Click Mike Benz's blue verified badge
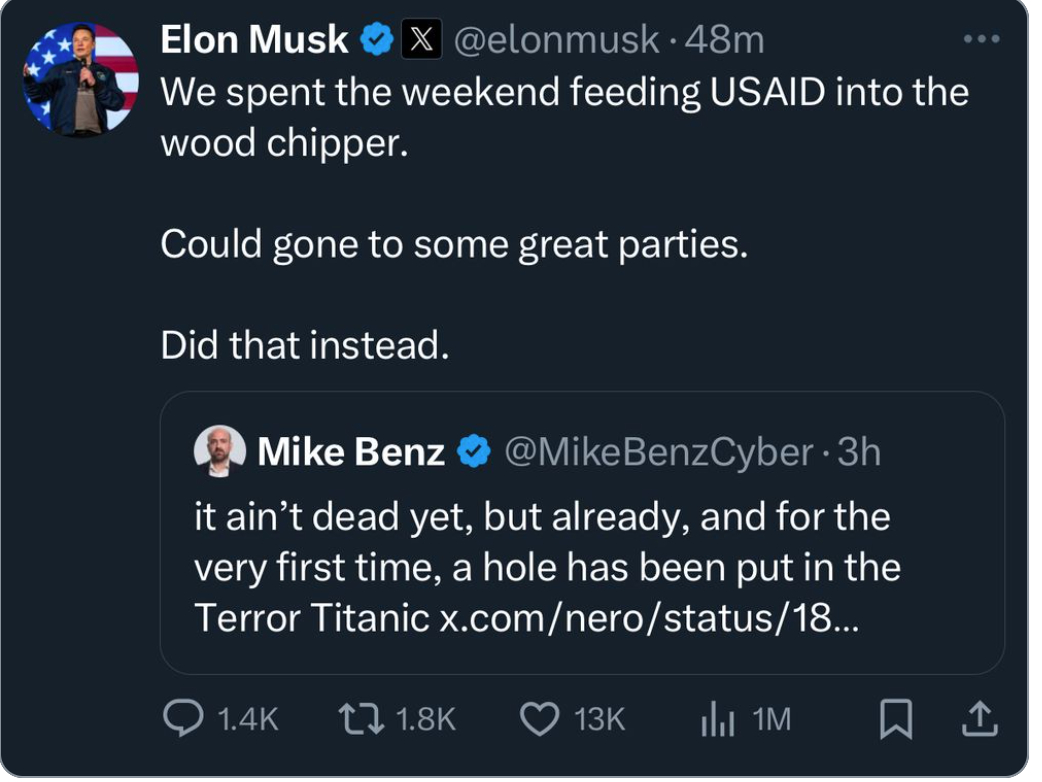The image size is (1042, 782). [474, 453]
